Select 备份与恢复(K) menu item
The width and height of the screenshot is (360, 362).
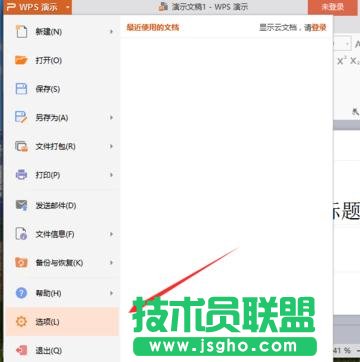point(62,263)
